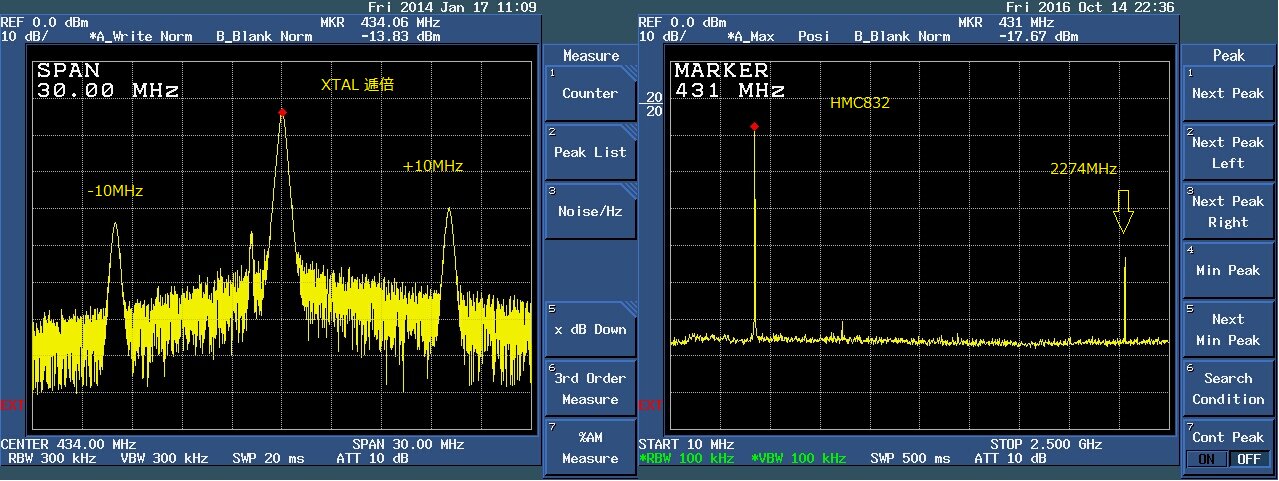Click the red marker on 434 MHz peak

point(282,113)
